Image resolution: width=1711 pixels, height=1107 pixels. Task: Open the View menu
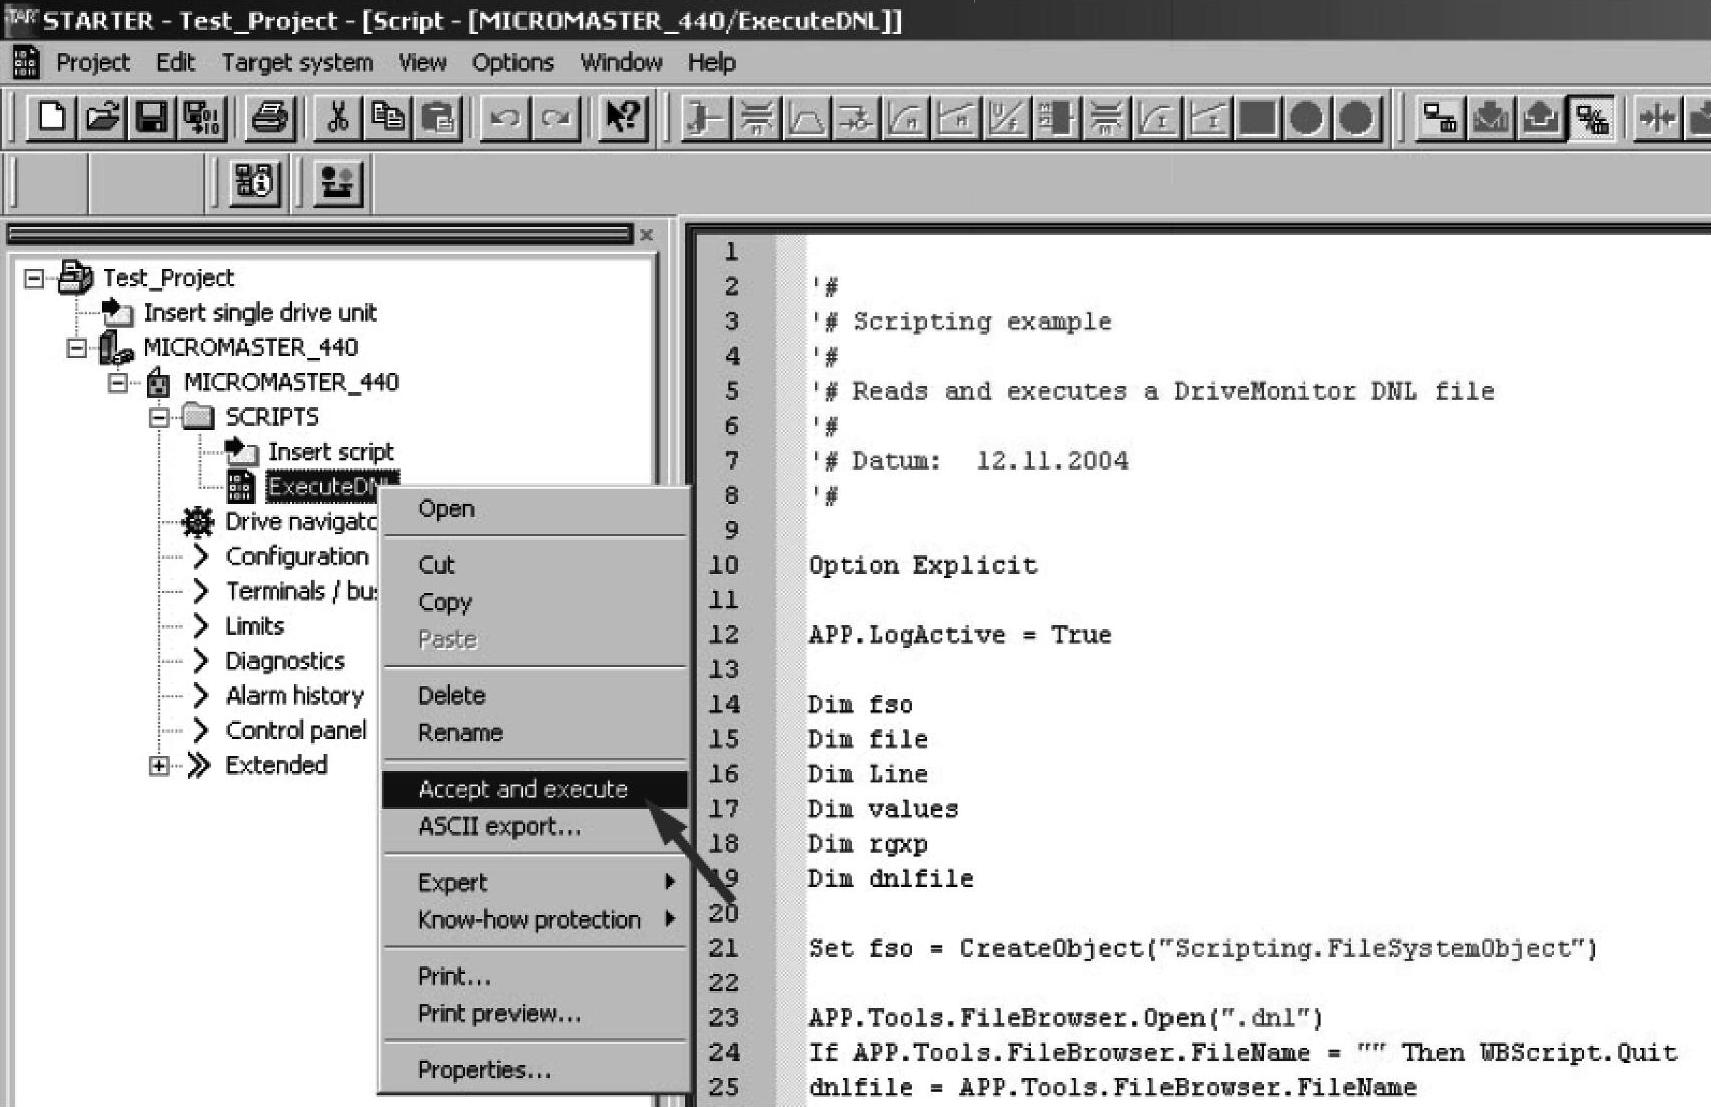tap(422, 63)
